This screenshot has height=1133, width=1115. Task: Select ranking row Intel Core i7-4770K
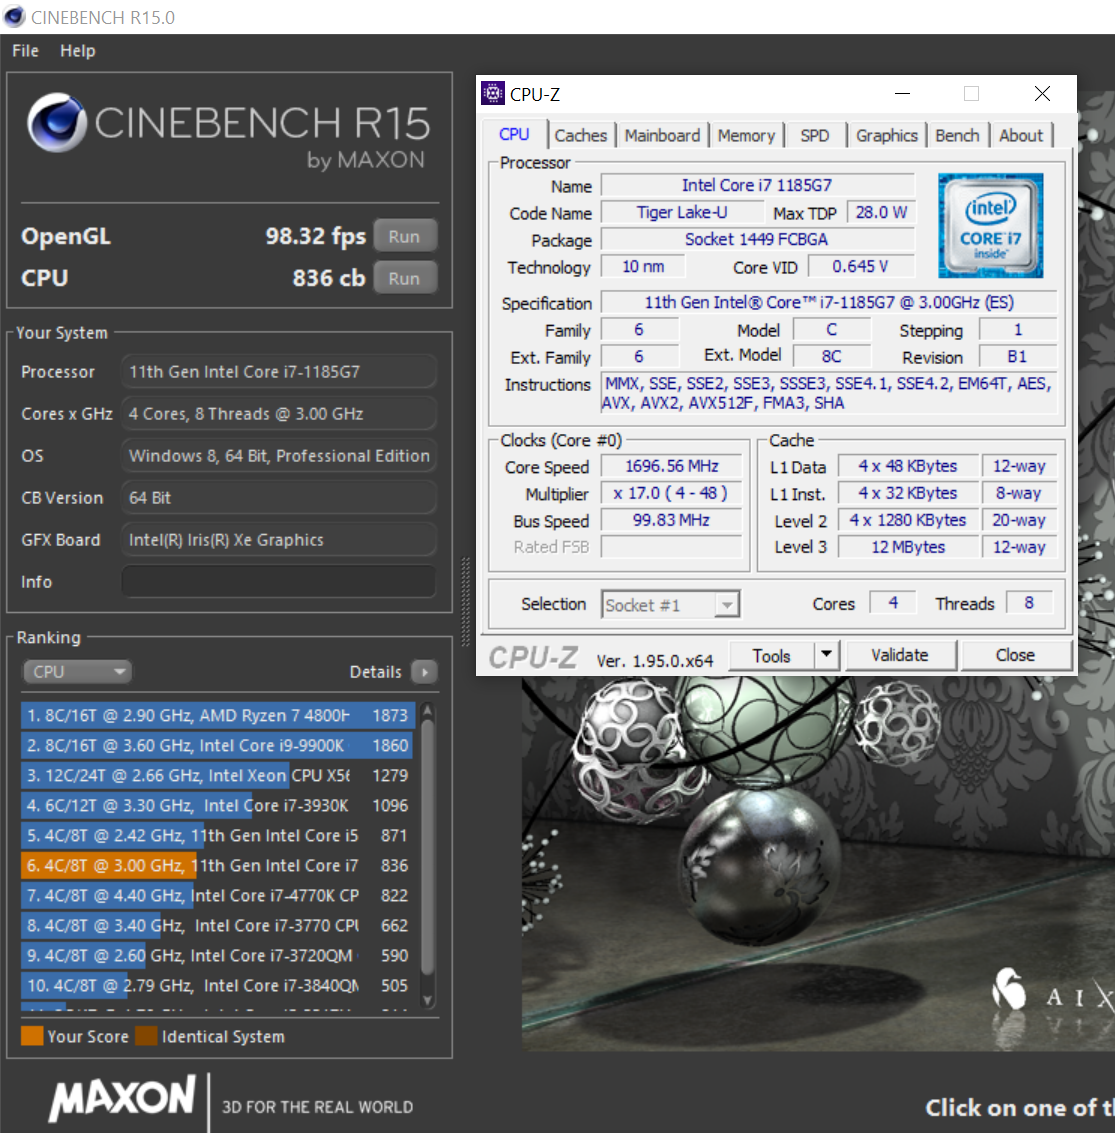(218, 895)
